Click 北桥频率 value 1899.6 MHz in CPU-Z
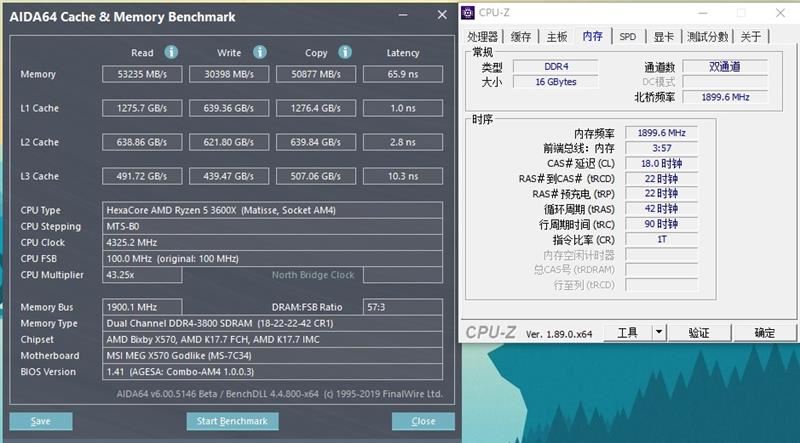 725,97
